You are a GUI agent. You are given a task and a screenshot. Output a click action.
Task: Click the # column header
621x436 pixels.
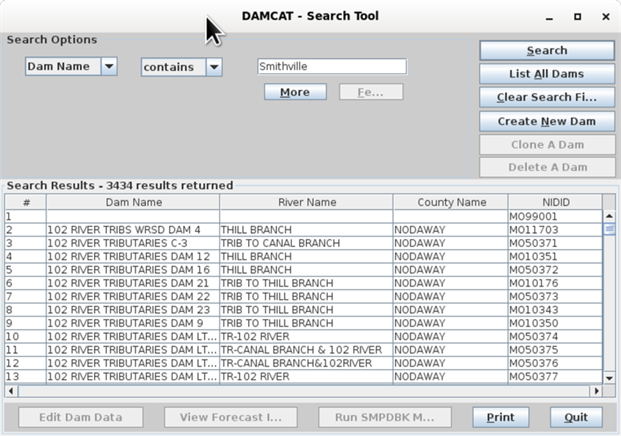pos(26,202)
